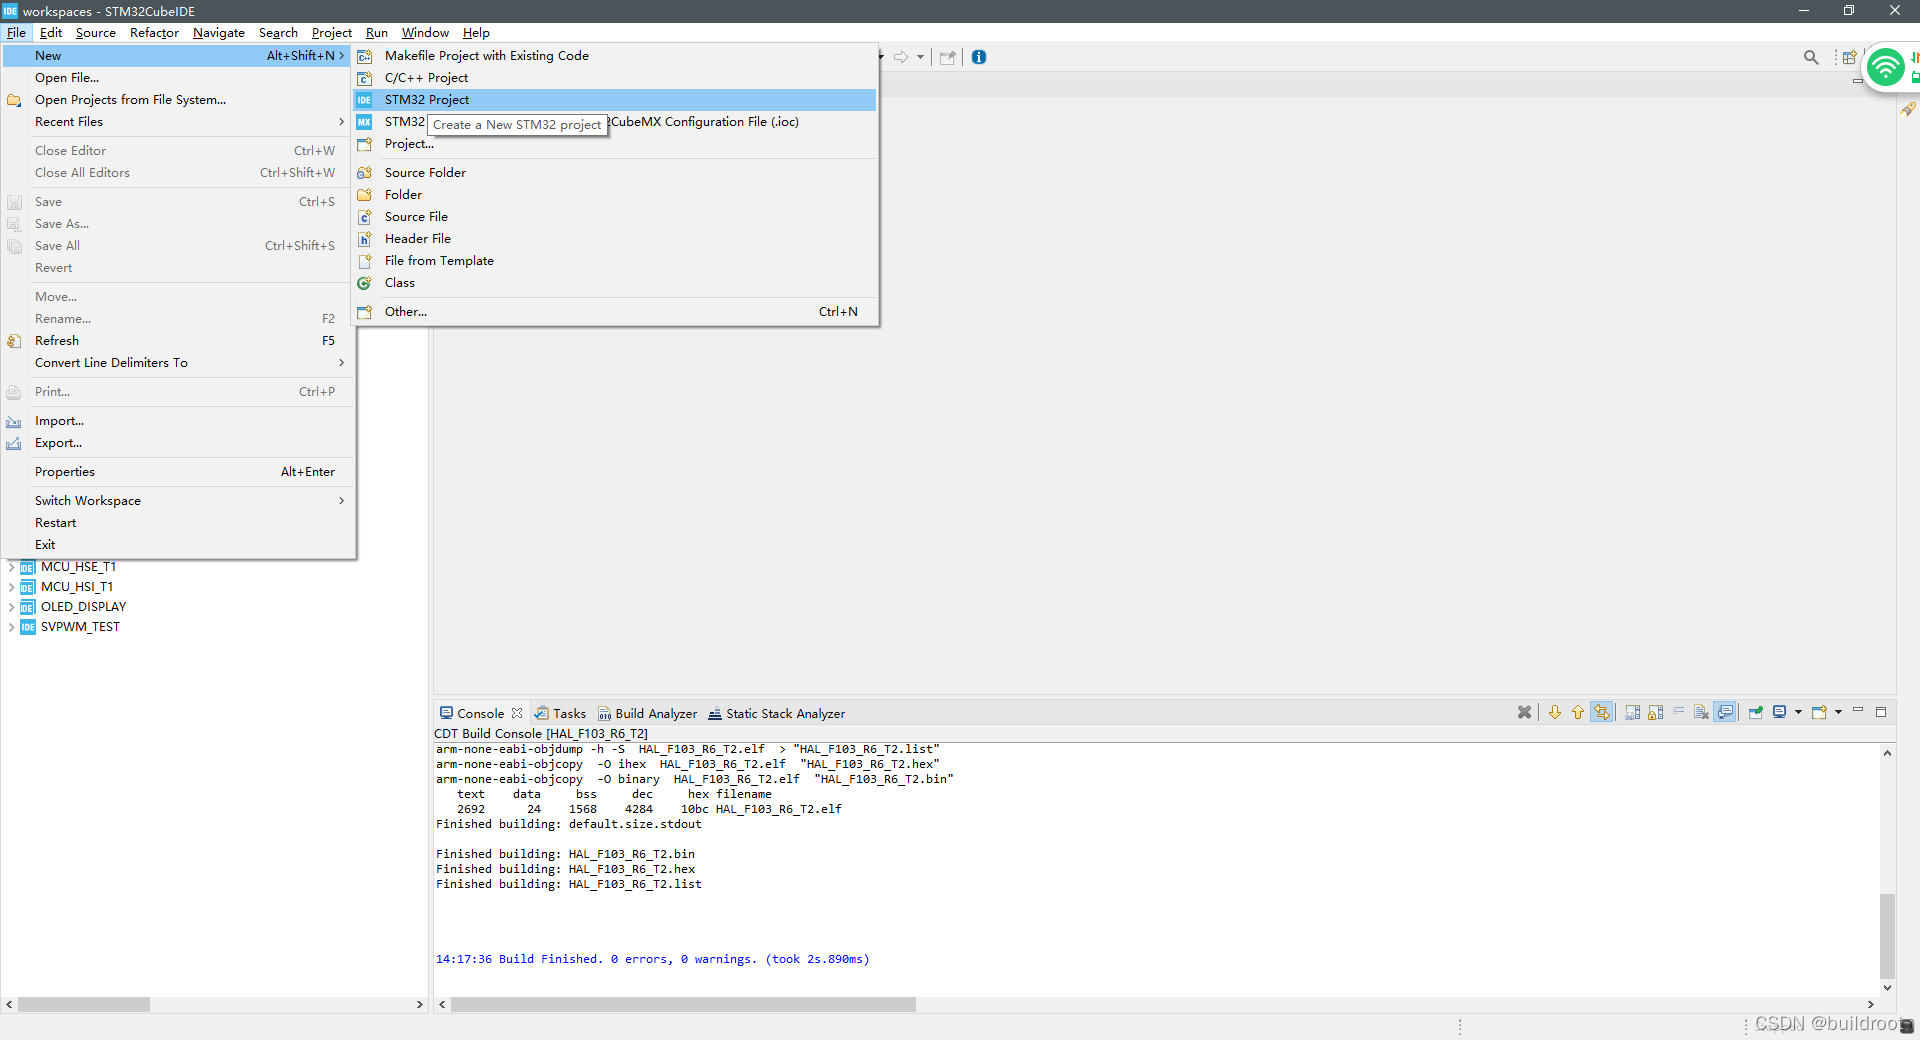This screenshot has width=1920, height=1040.
Task: Jump to previous error up arrow in console
Action: pyautogui.click(x=1578, y=712)
